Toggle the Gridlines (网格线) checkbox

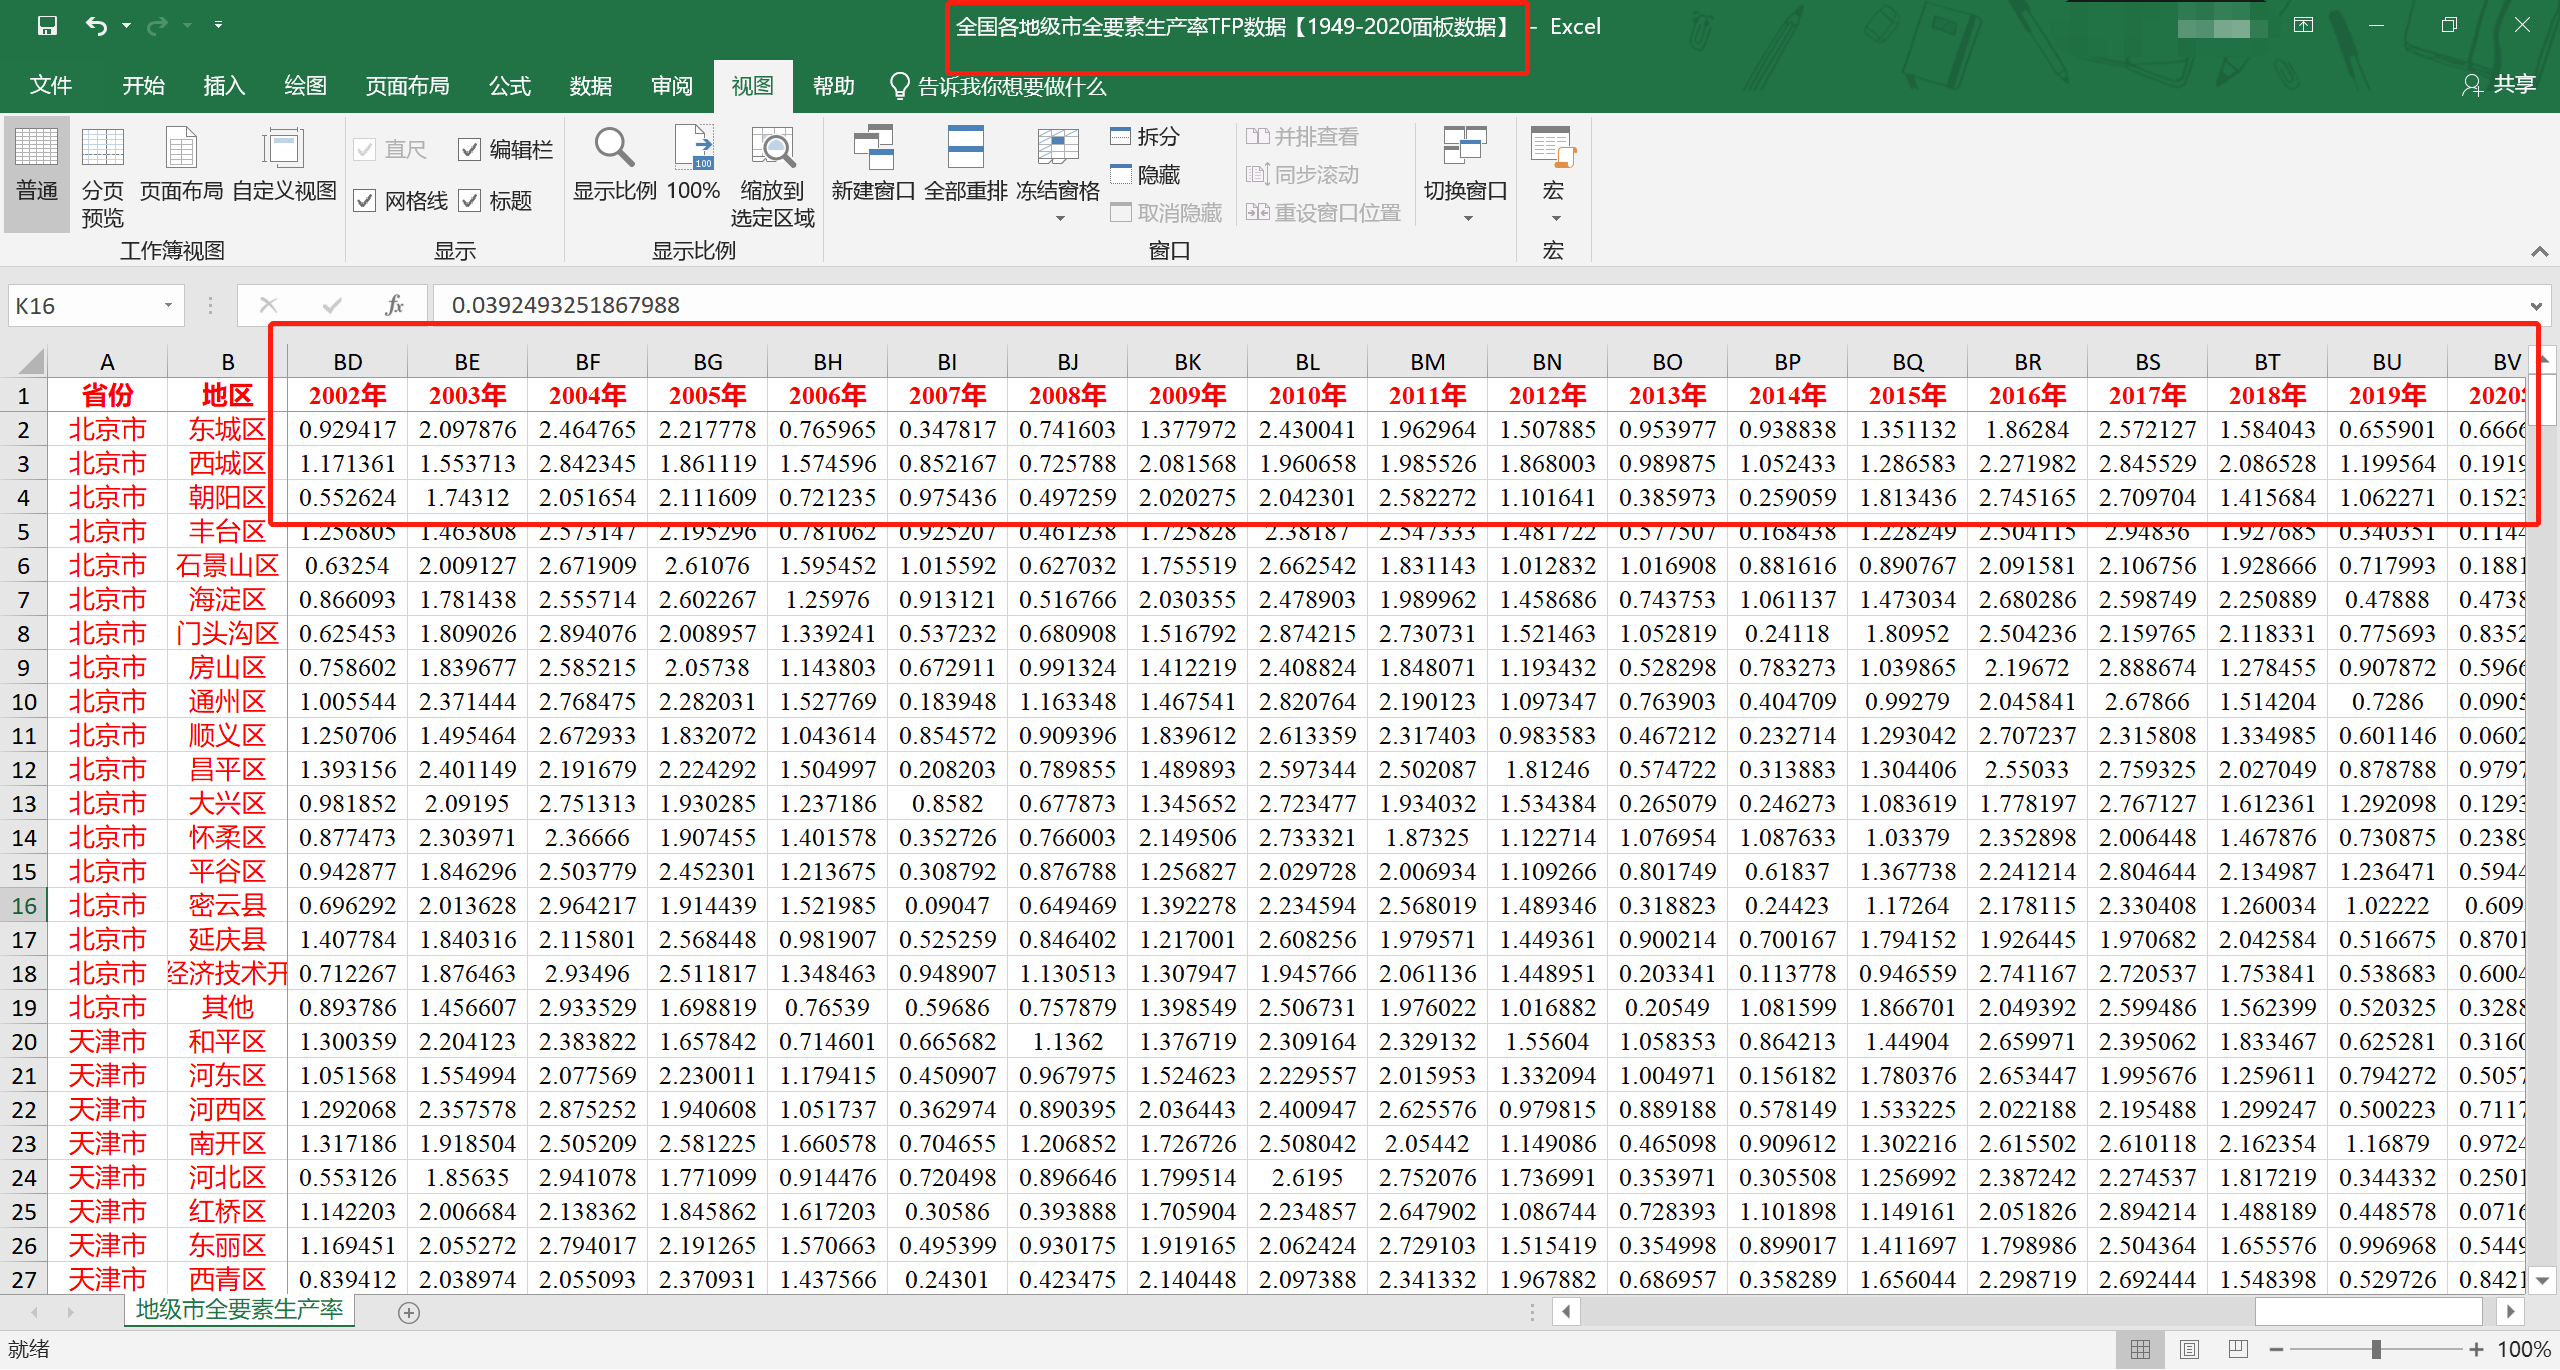point(366,201)
